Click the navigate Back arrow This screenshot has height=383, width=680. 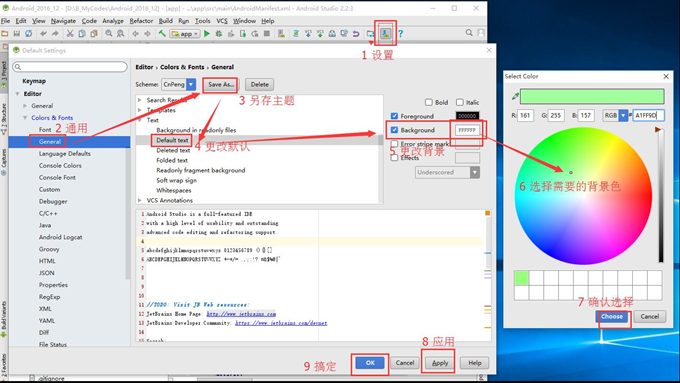(x=135, y=33)
